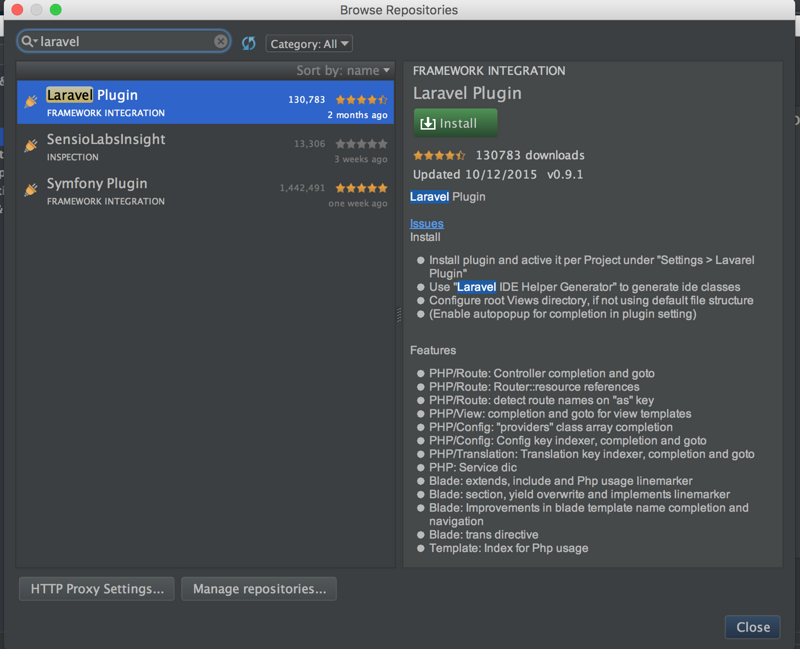Click the Laravel Plugin star rating in list
The width and height of the screenshot is (800, 649).
coord(361,99)
